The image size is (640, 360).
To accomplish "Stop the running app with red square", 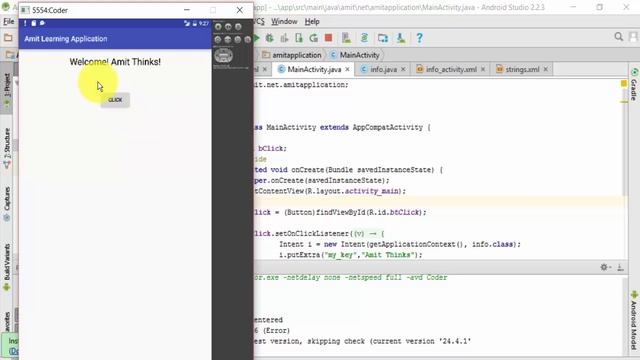I will (x=328, y=38).
